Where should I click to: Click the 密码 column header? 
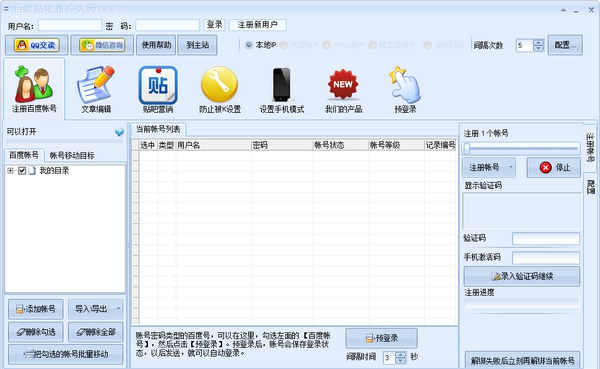[x=282, y=145]
